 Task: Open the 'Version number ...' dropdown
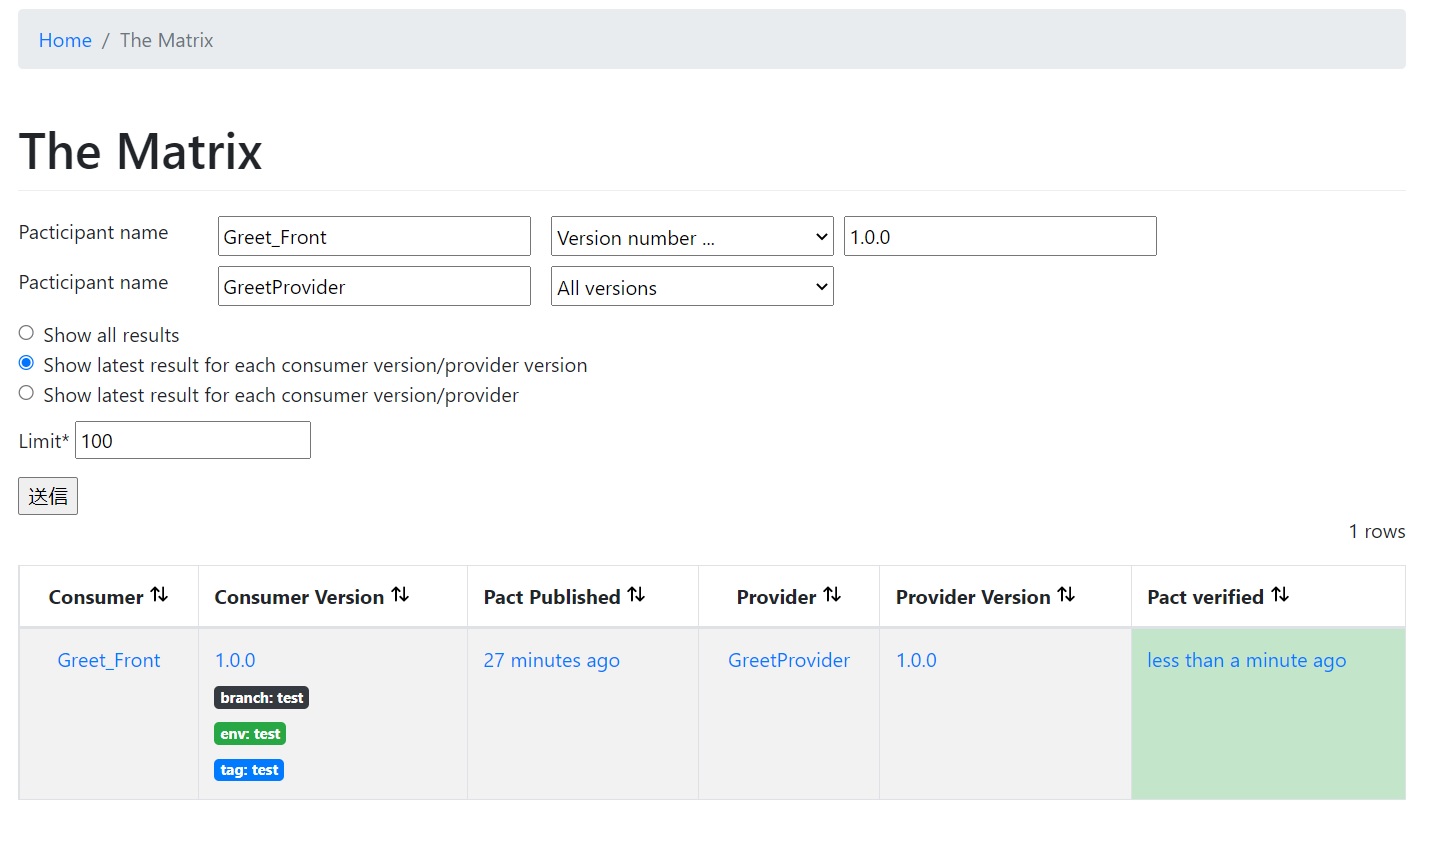pos(692,237)
